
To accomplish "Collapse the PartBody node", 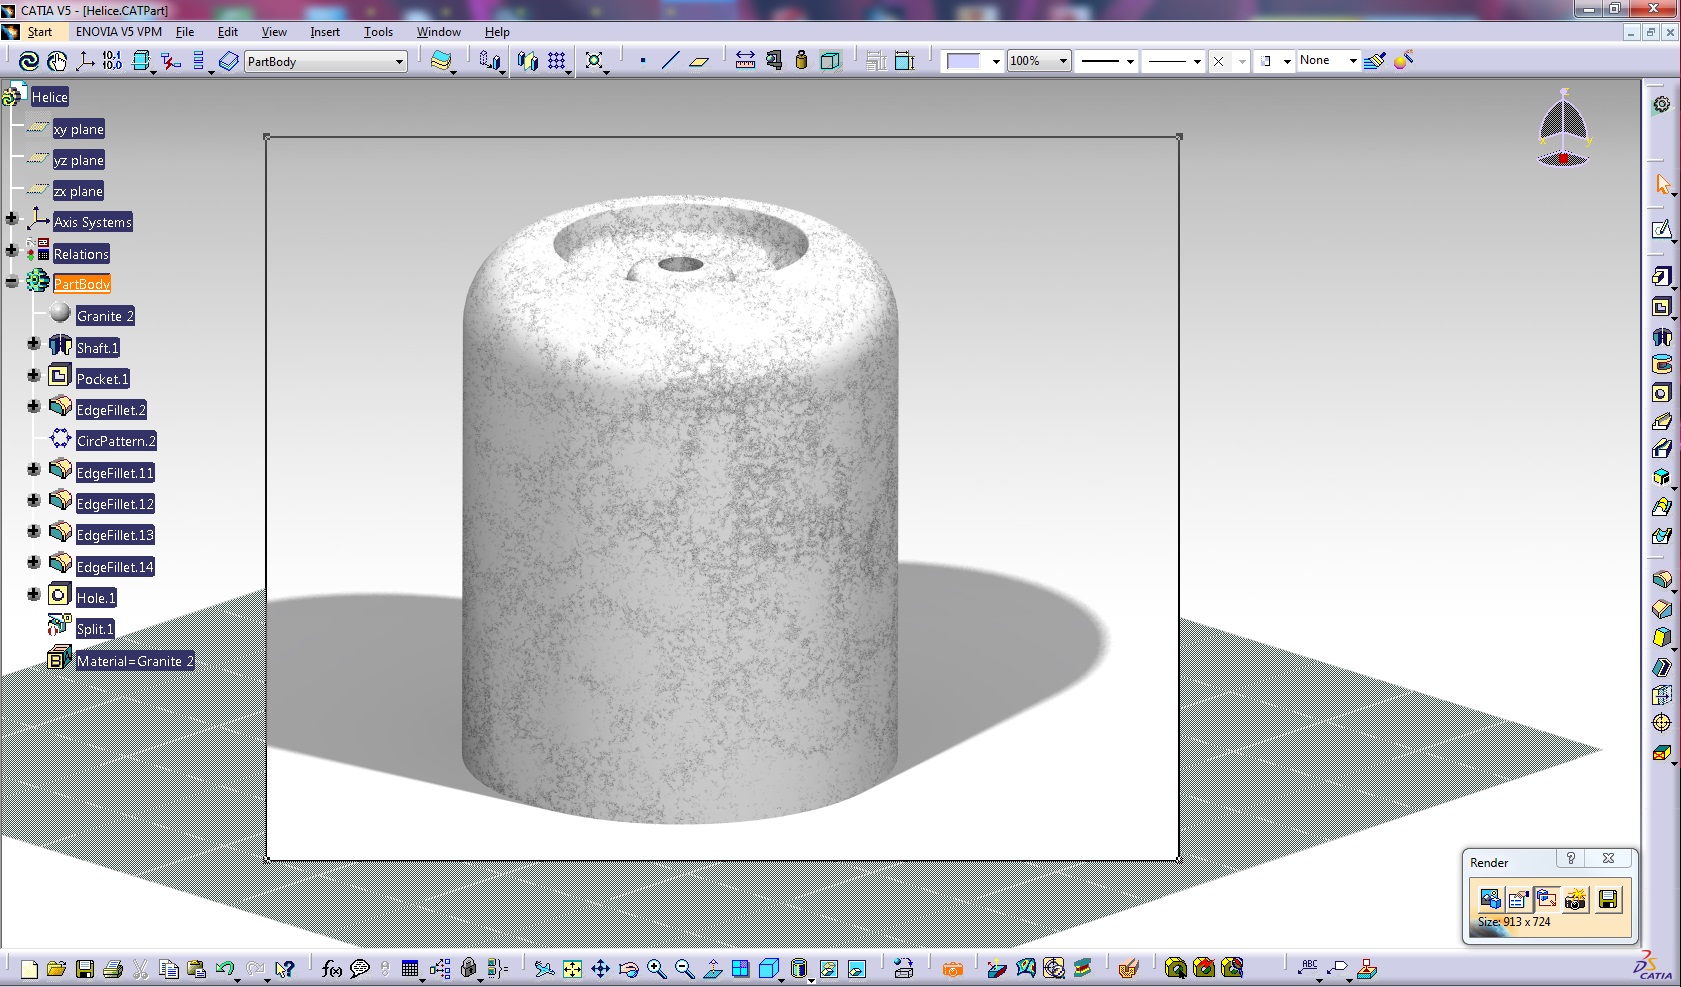I will (11, 282).
